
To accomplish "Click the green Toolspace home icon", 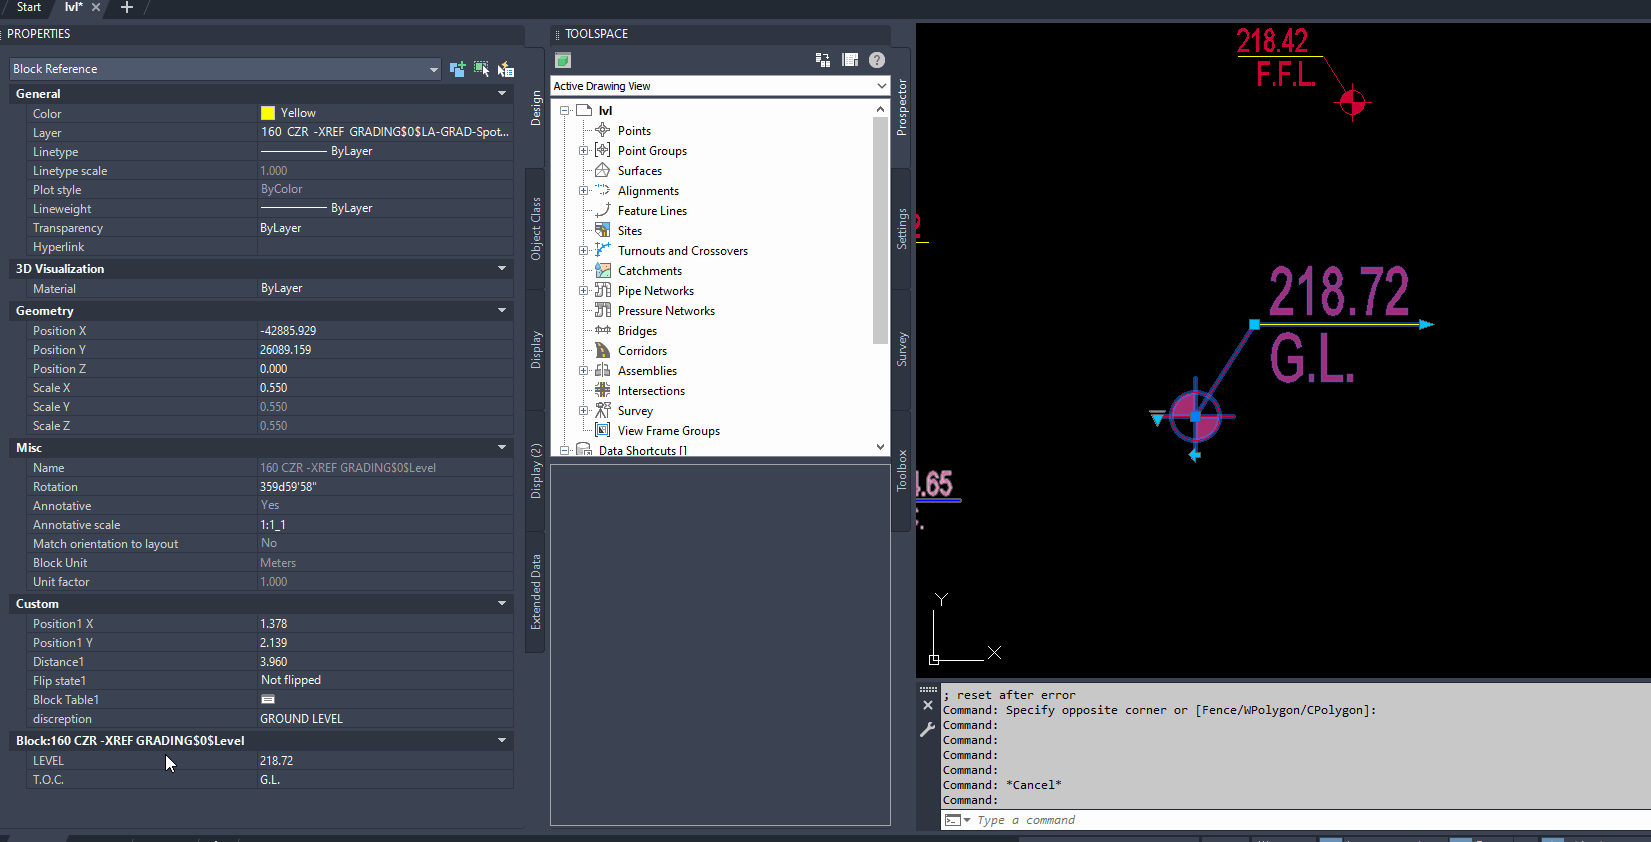I will tap(563, 60).
